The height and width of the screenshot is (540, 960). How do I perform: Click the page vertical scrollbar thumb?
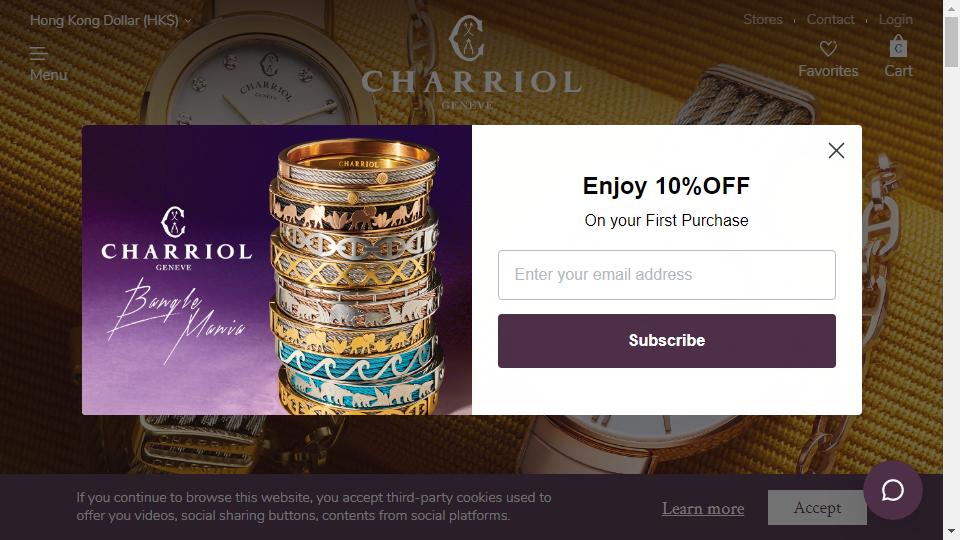[951, 42]
